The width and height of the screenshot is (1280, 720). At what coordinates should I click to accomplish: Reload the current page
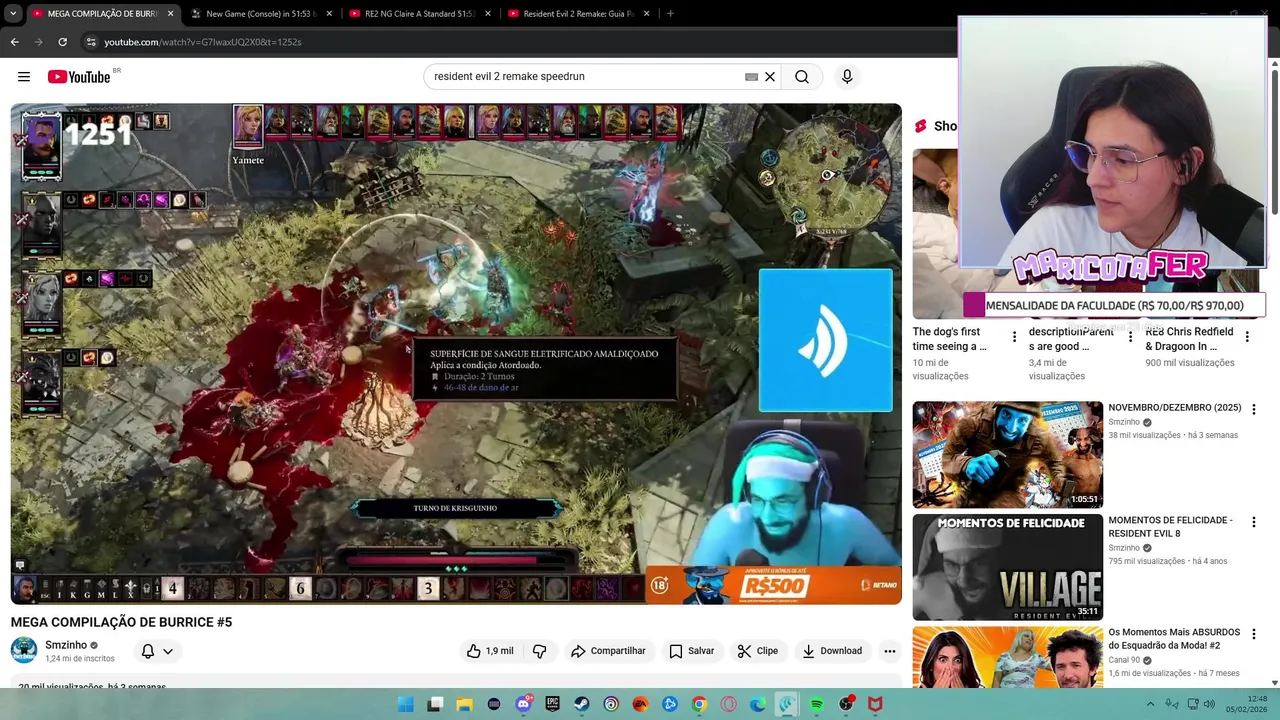pyautogui.click(x=62, y=42)
